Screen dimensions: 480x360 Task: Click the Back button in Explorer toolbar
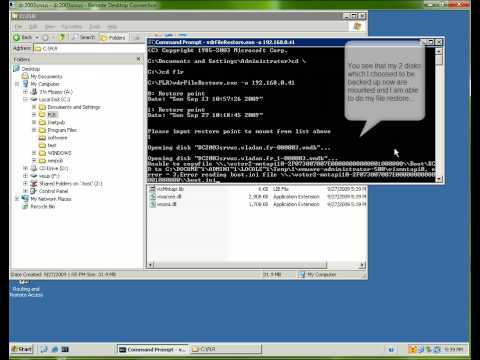(x=23, y=37)
